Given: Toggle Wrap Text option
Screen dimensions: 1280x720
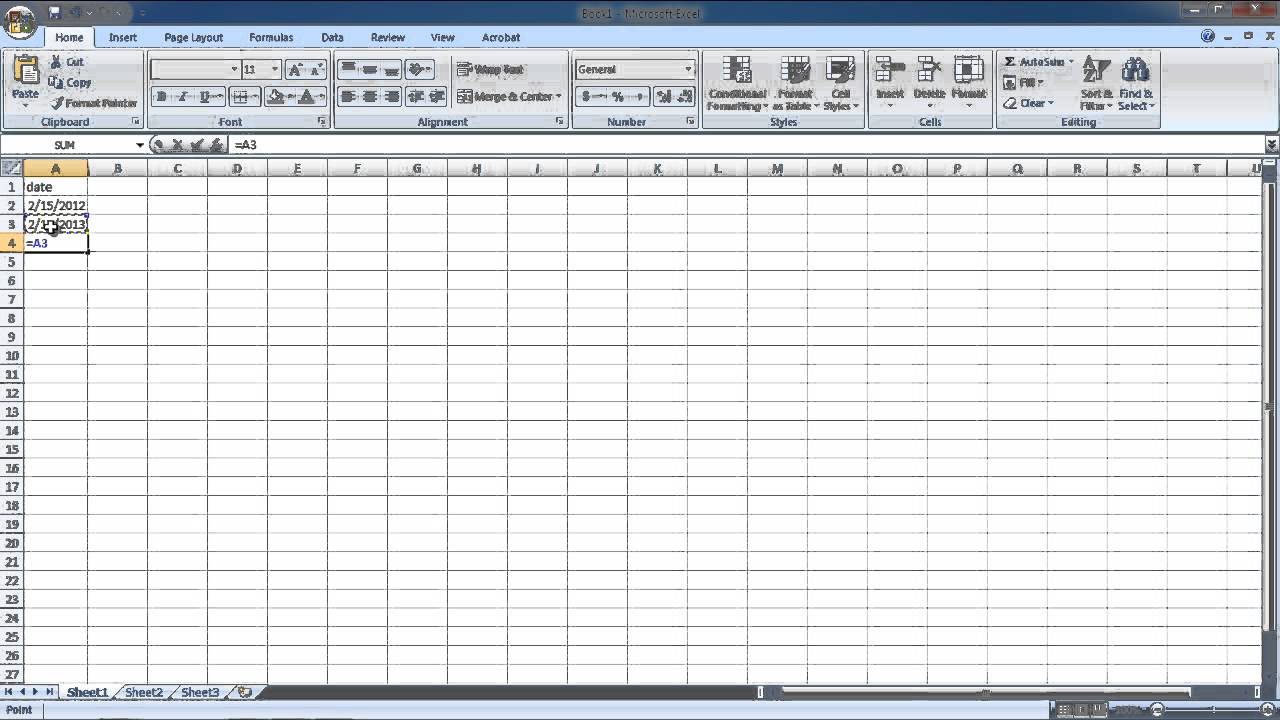Looking at the screenshot, I should (x=490, y=69).
